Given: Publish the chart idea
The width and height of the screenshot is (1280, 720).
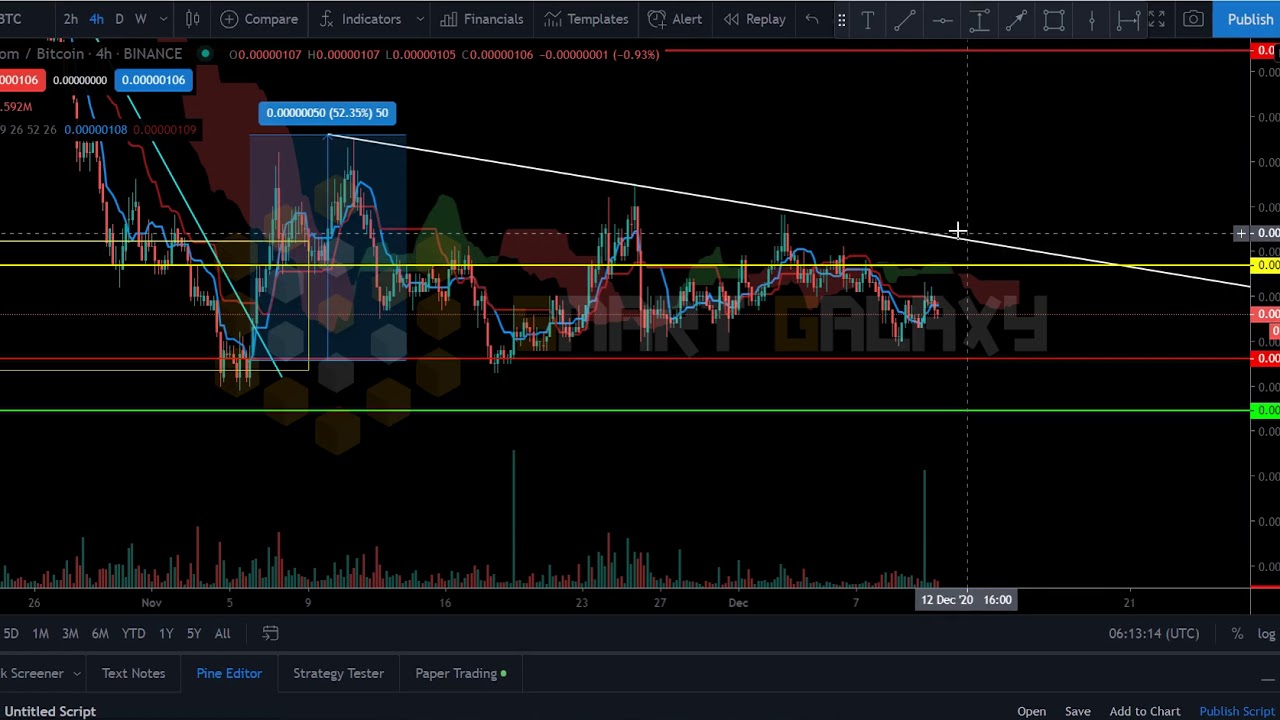Looking at the screenshot, I should click(1249, 19).
